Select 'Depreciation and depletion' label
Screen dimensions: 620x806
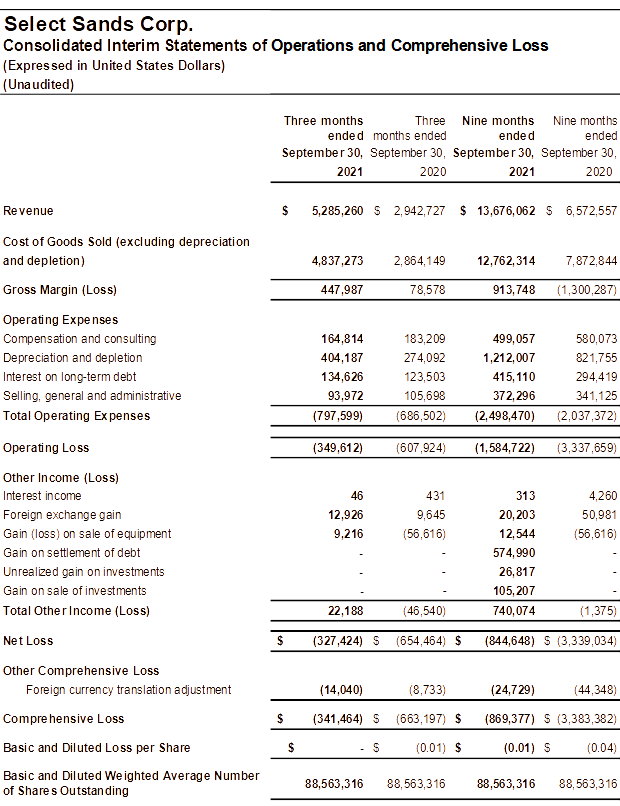coord(72,358)
